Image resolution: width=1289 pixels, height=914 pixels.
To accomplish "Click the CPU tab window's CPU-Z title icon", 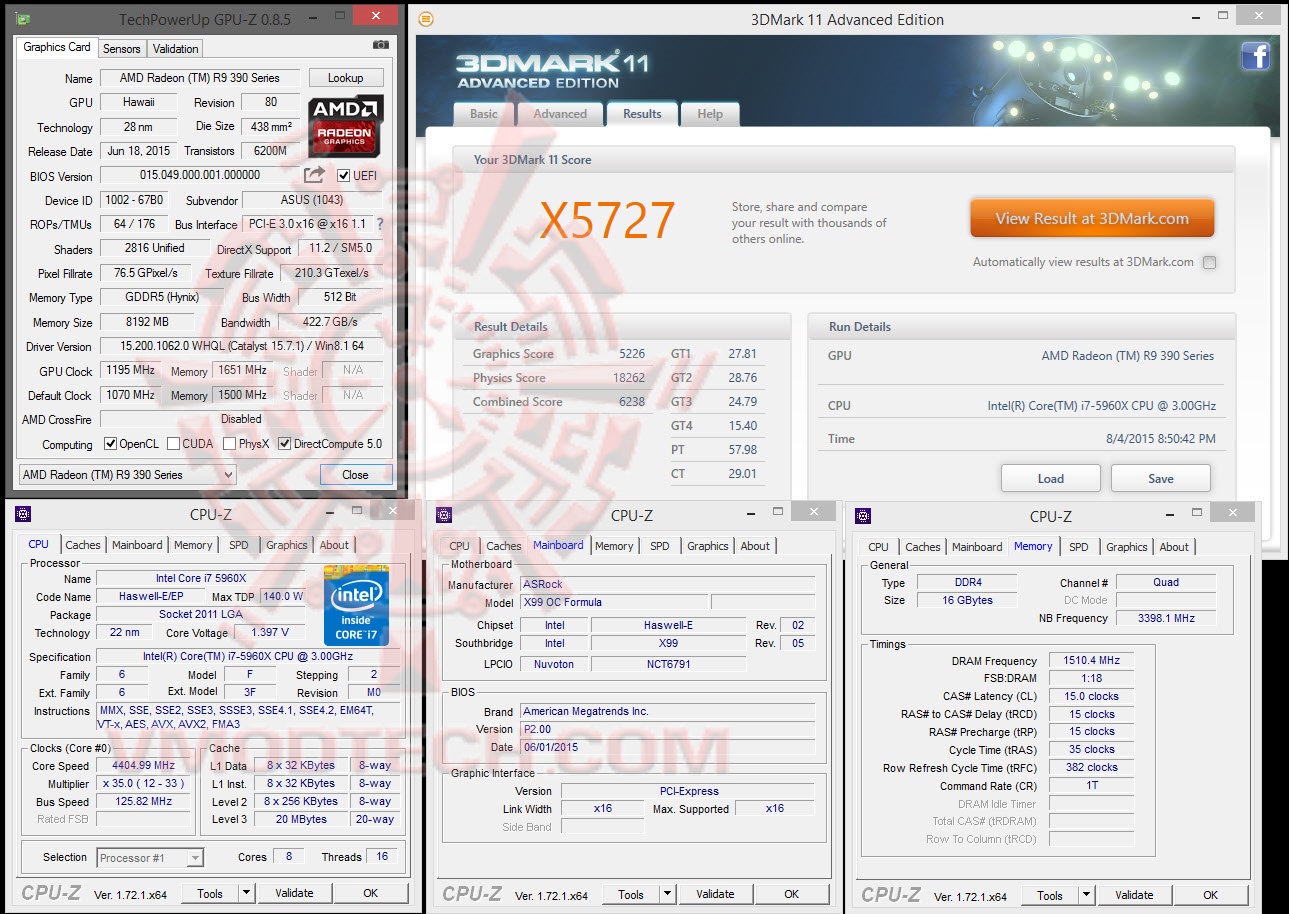I will point(23,514).
